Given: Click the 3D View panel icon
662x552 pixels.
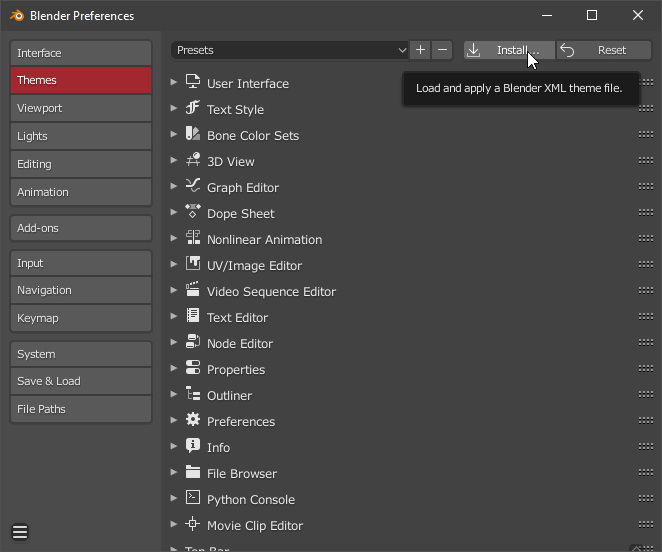Looking at the screenshot, I should point(193,160).
